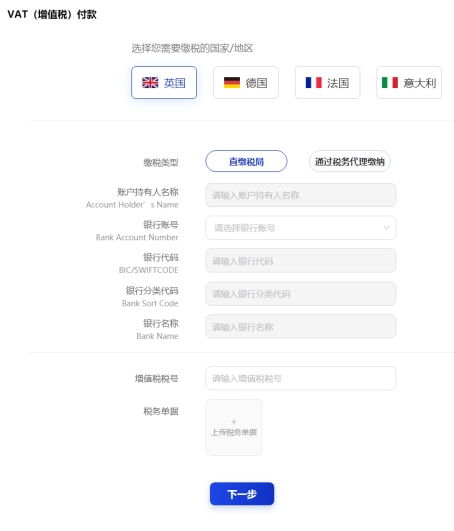Choose 直缴税局 tax payment type
This screenshot has height=531, width=454.
(246, 161)
